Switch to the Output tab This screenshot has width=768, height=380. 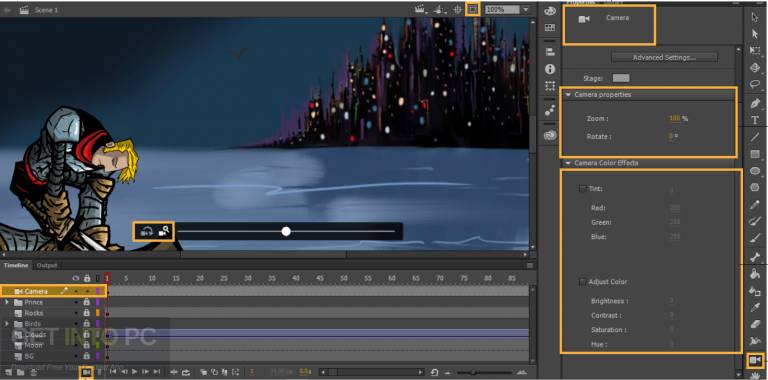tap(47, 265)
